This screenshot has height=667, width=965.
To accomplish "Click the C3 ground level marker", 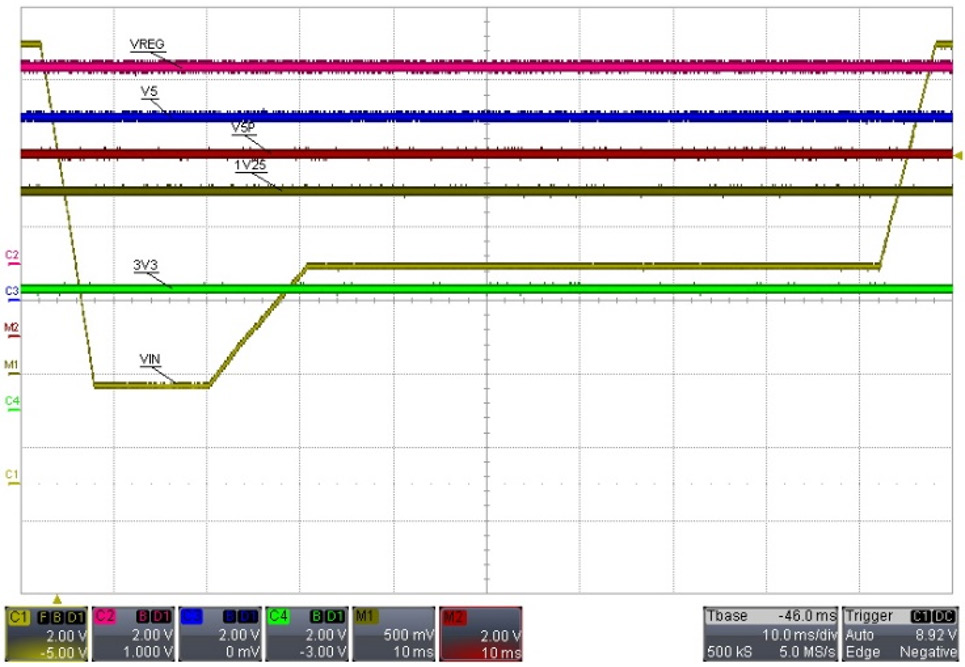I will (x=12, y=290).
